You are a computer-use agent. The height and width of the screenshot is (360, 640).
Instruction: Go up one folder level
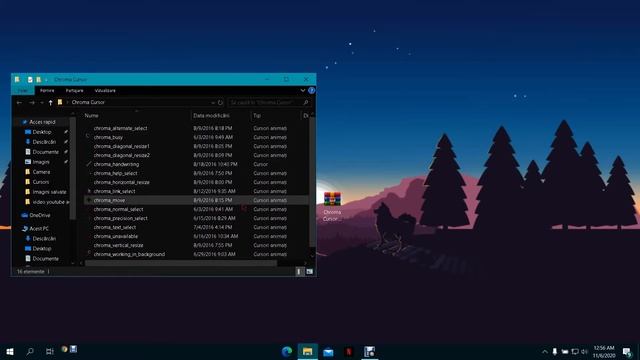pos(50,102)
